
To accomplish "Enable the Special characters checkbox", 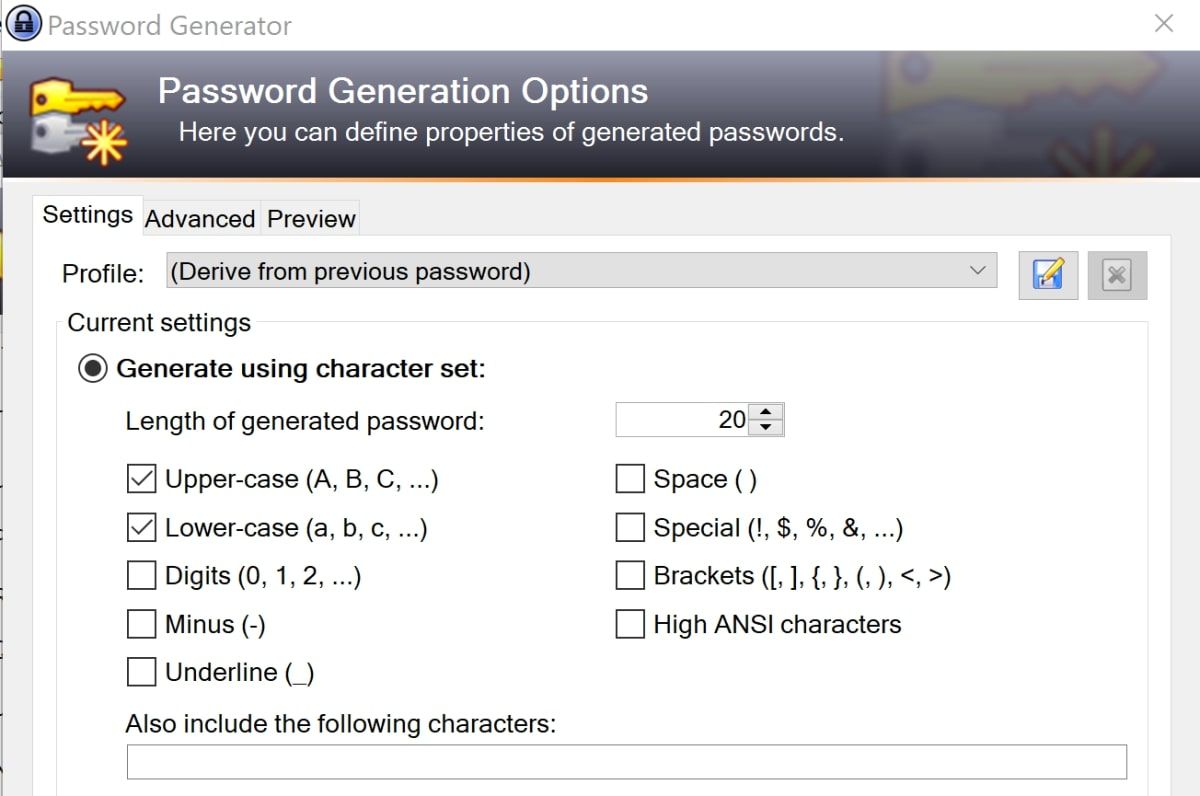I will click(x=630, y=528).
